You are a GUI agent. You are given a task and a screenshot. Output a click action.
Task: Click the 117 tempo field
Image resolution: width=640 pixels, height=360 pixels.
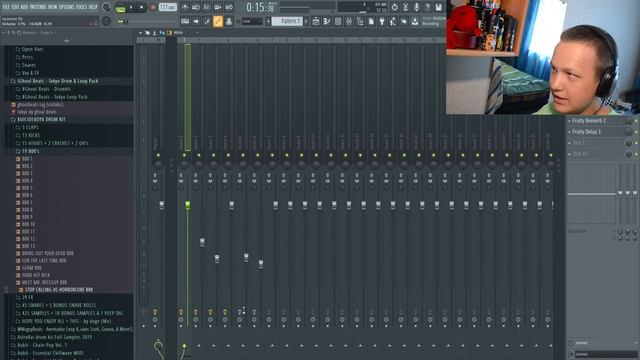(168, 7)
